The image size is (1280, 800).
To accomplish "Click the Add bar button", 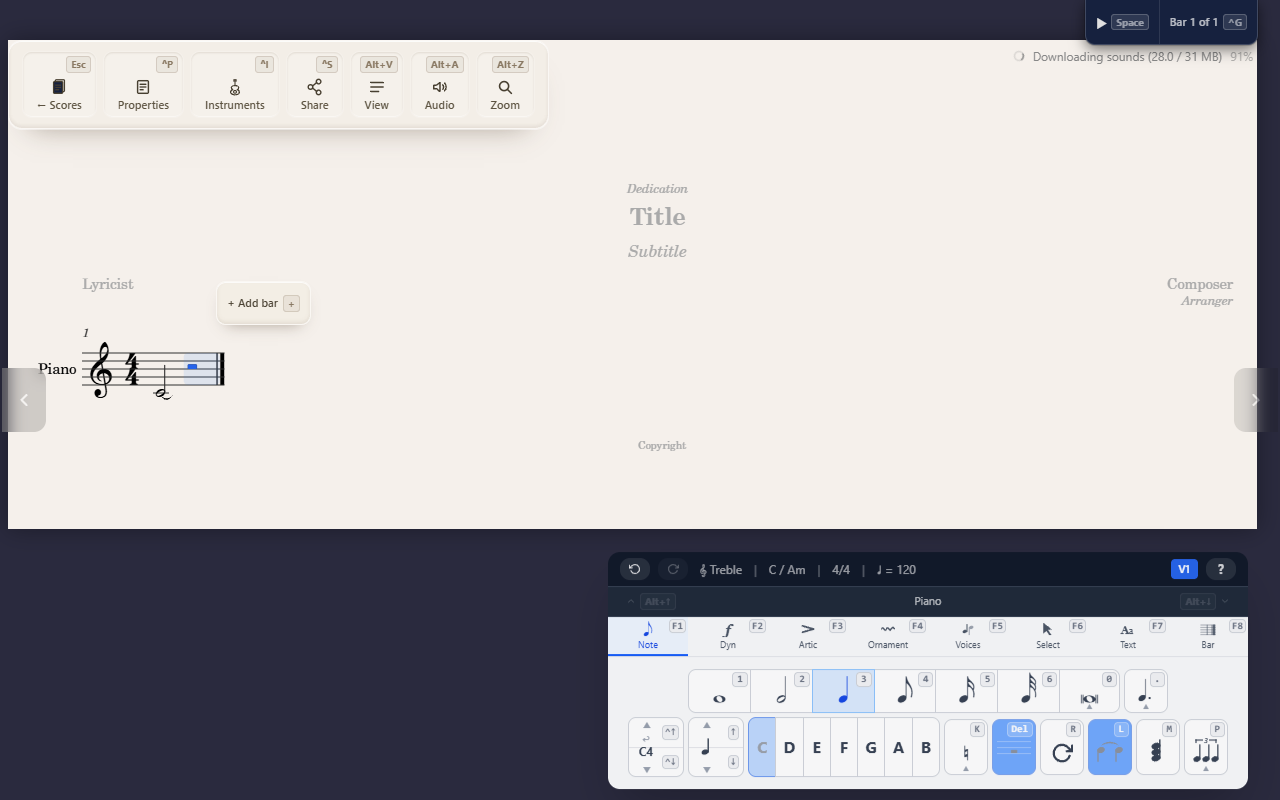I will click(263, 303).
